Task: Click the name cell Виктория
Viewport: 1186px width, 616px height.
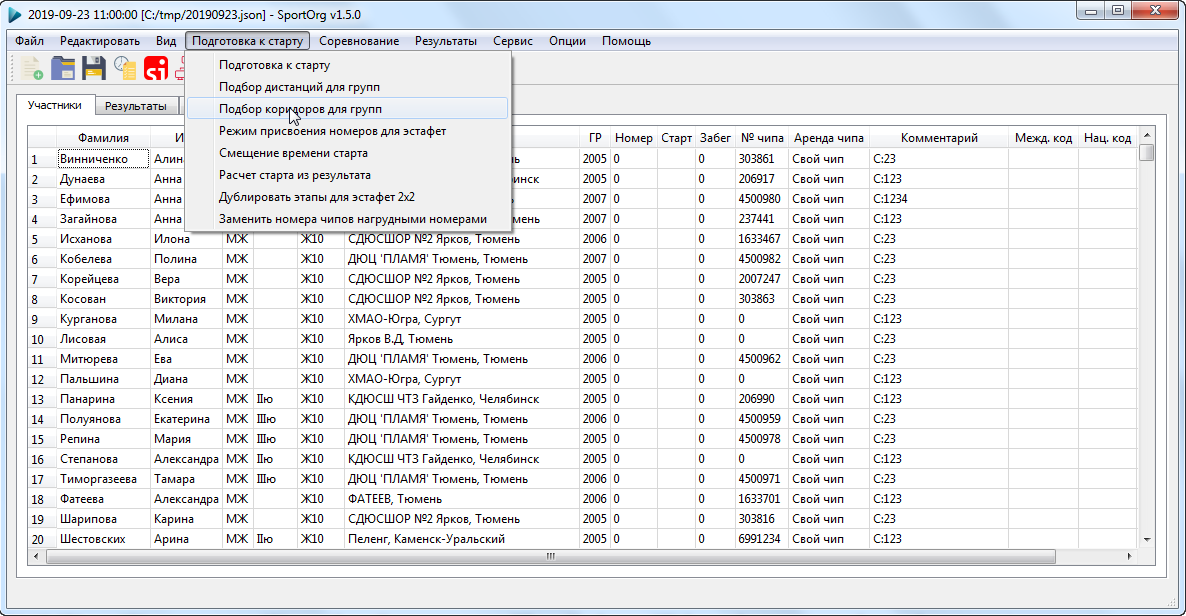Action: 186,299
